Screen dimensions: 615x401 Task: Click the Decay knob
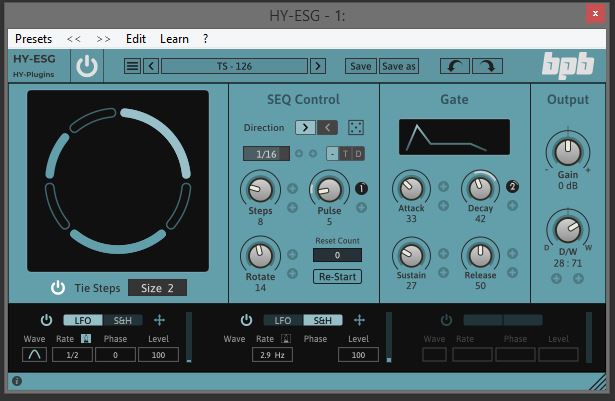(x=480, y=188)
